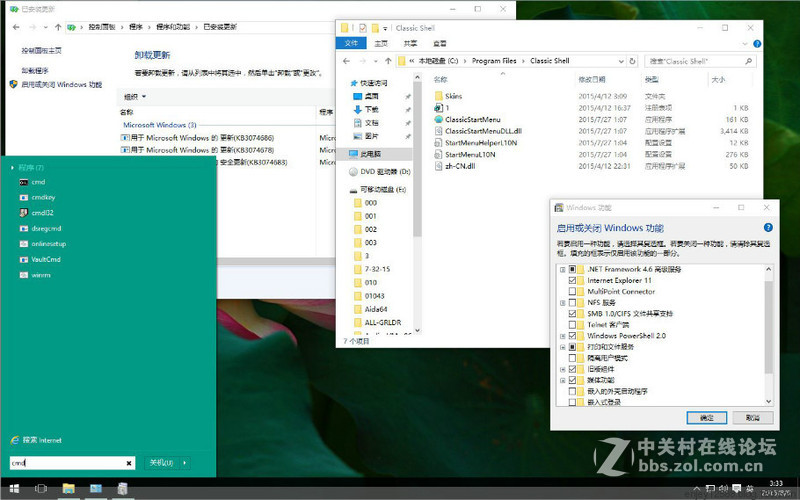Viewport: 800px width, 500px height.
Task: Switch to the Home ribbon tab
Action: point(381,43)
